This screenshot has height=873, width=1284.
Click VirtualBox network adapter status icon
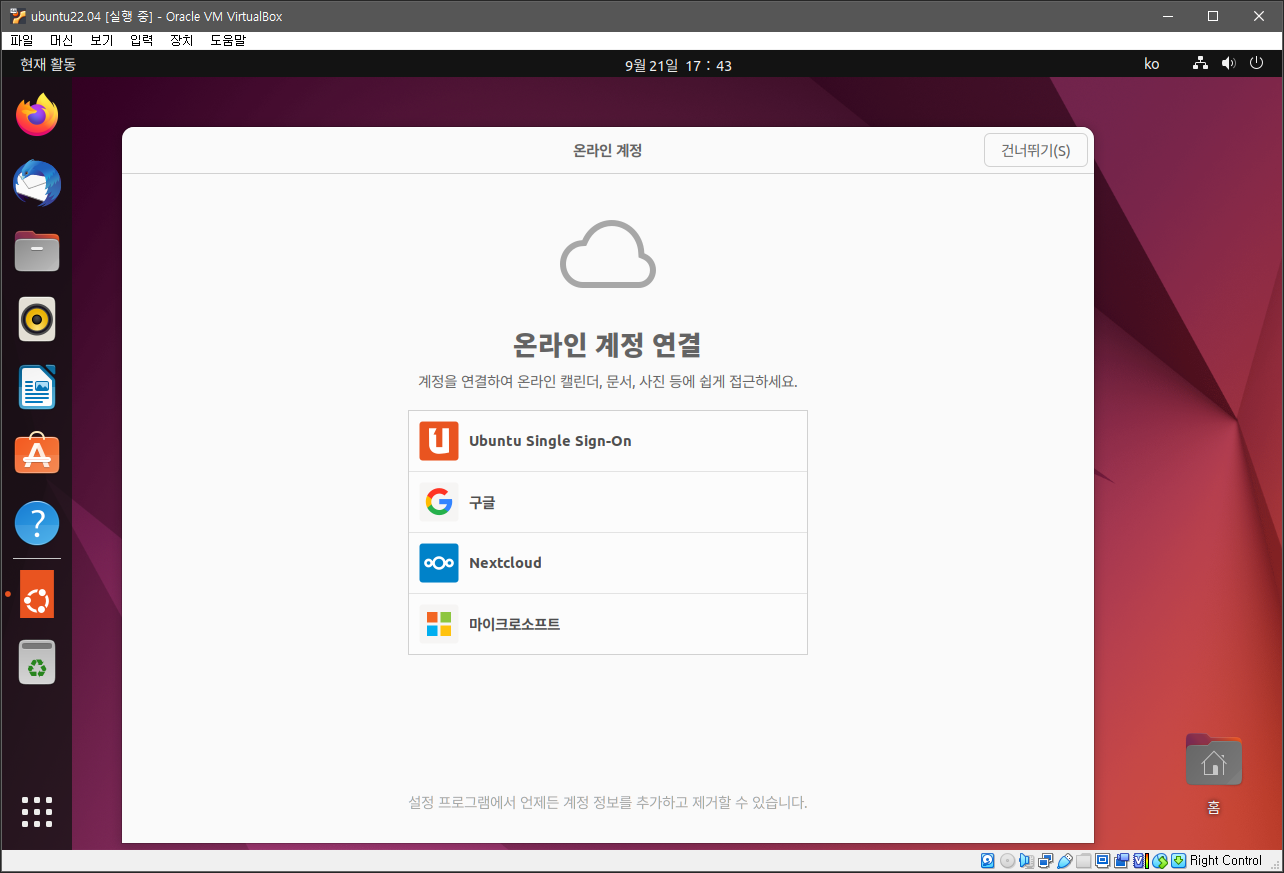1045,860
